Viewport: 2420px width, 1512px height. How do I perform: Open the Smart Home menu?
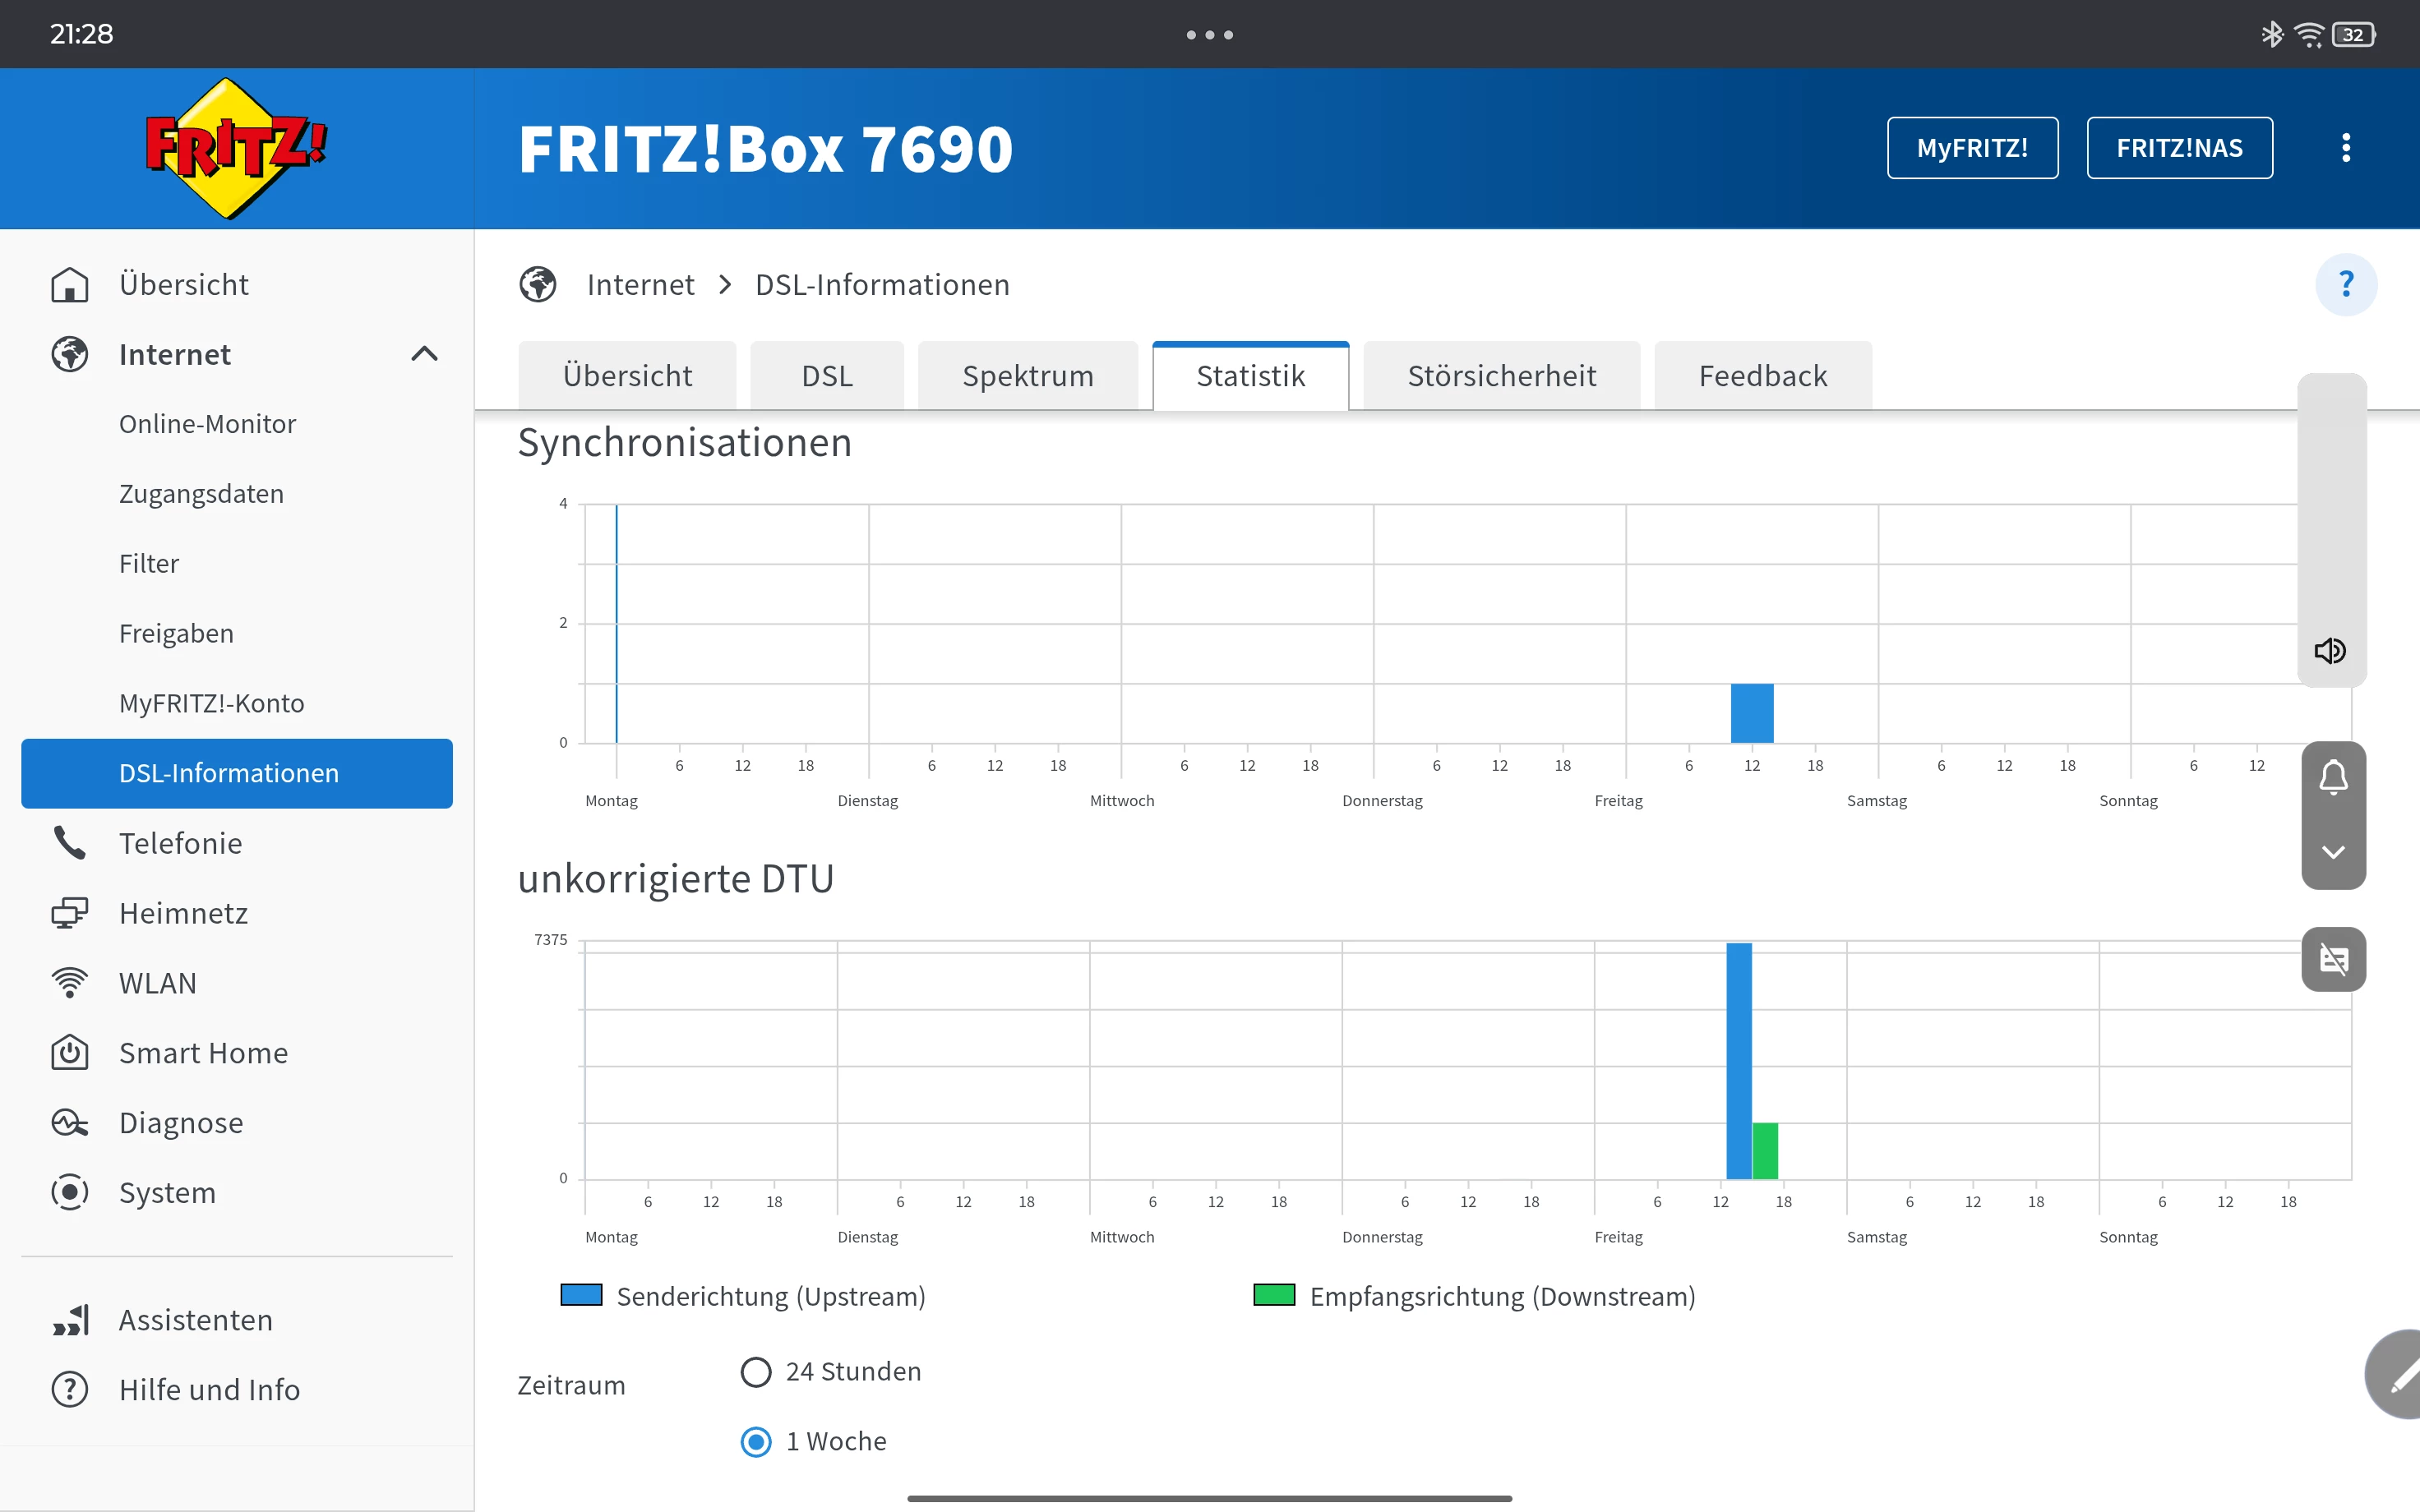(x=203, y=1053)
